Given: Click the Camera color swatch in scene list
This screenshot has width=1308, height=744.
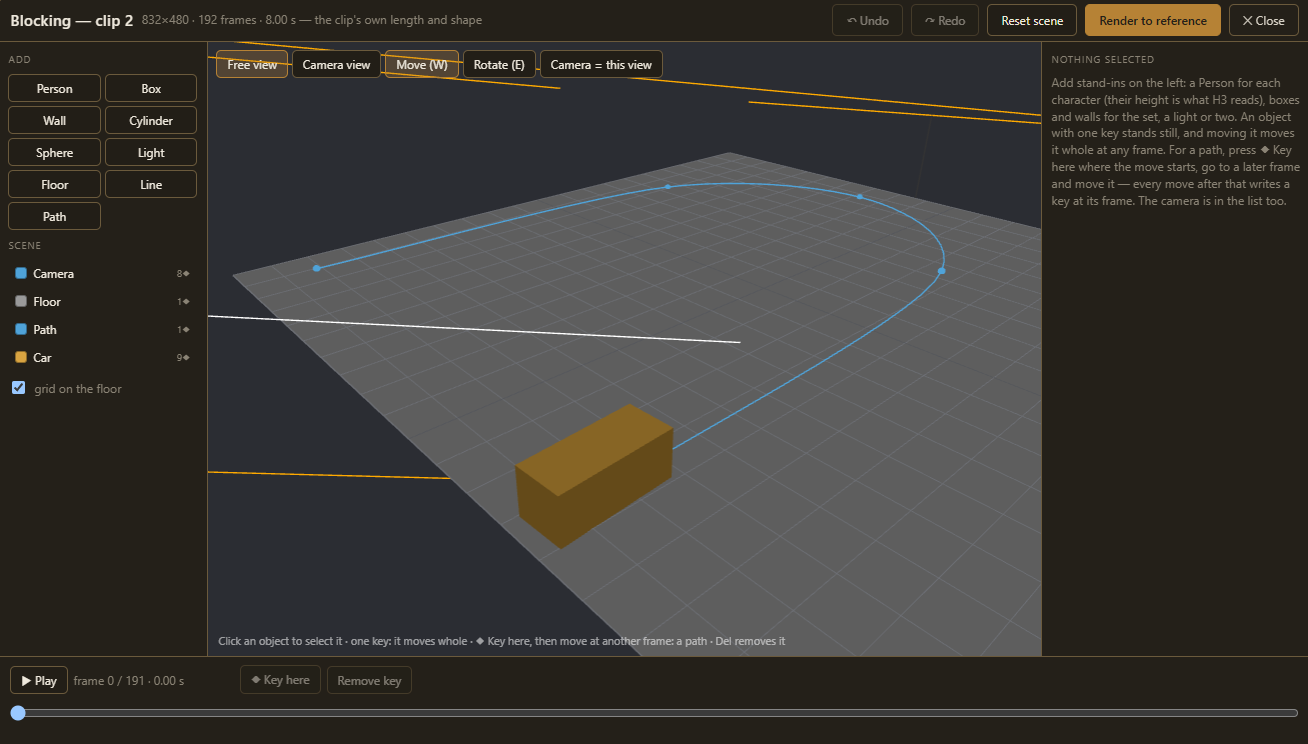Looking at the screenshot, I should click(21, 273).
